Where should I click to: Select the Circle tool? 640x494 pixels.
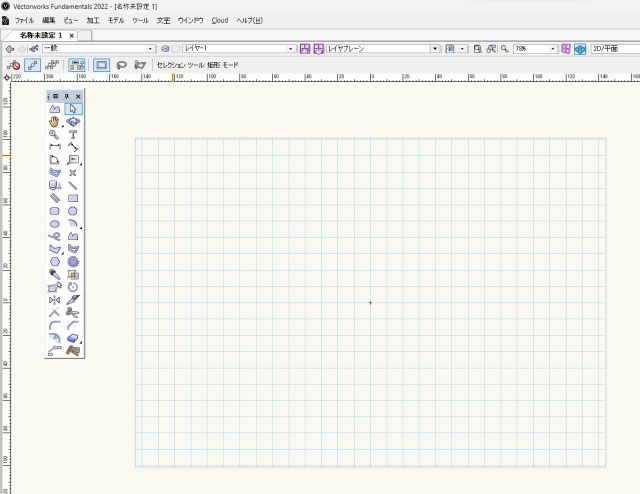[73, 211]
